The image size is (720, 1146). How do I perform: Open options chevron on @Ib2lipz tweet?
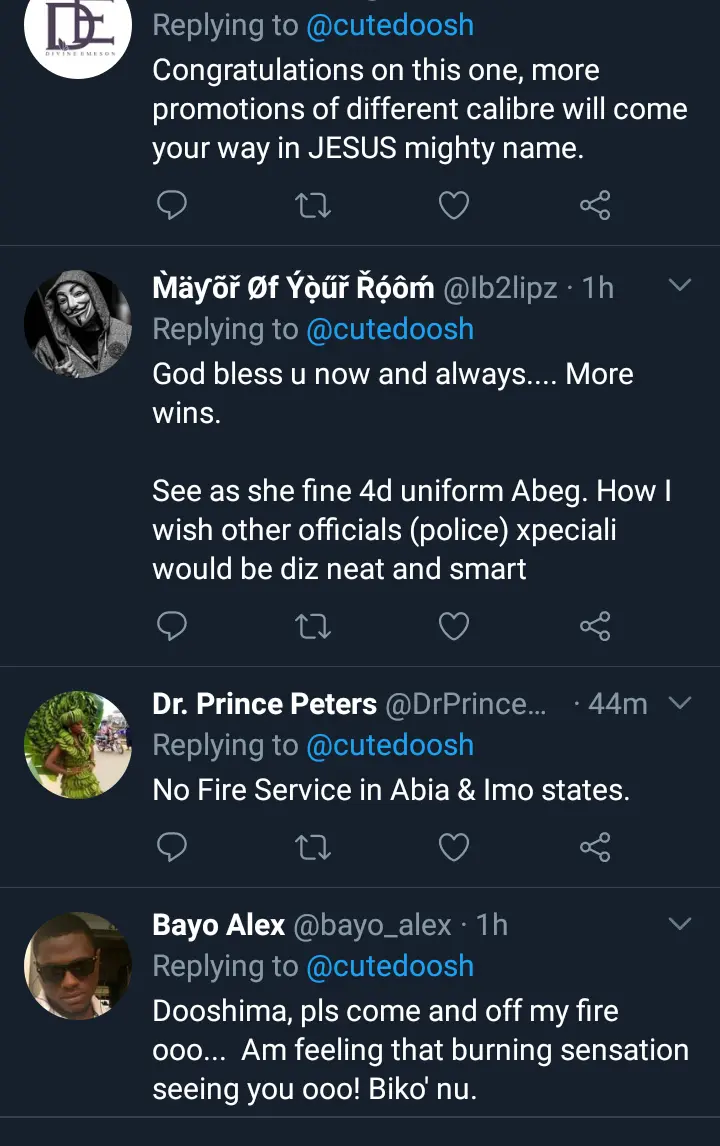tap(680, 285)
